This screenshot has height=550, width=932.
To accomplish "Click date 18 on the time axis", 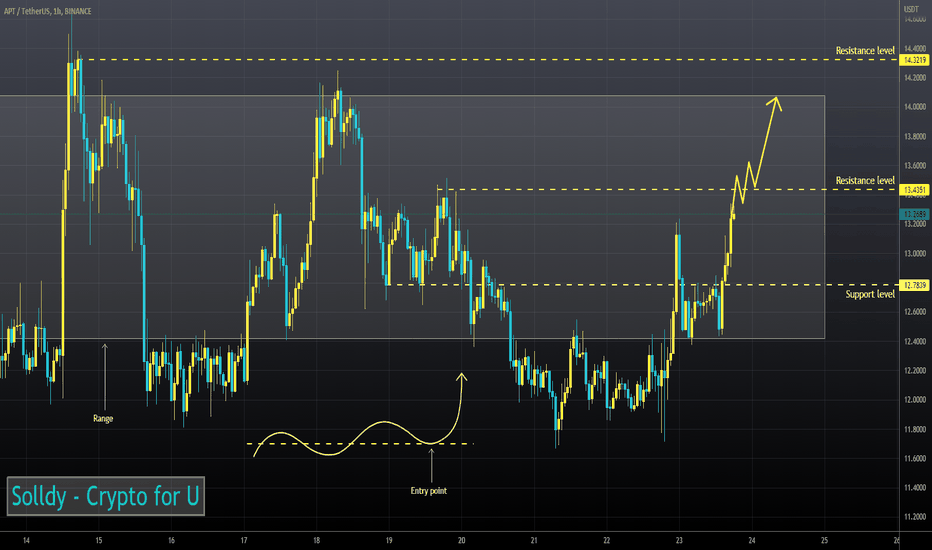I will click(x=316, y=540).
